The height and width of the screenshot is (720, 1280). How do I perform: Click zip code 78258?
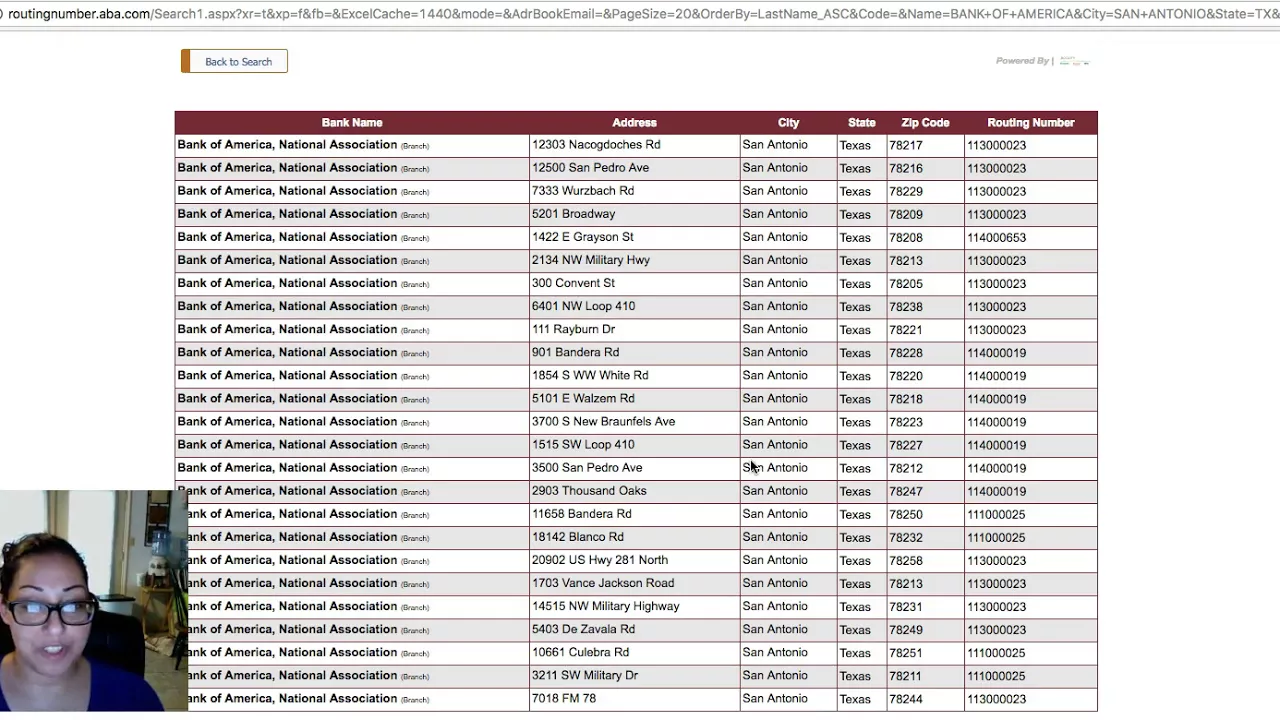coord(906,561)
